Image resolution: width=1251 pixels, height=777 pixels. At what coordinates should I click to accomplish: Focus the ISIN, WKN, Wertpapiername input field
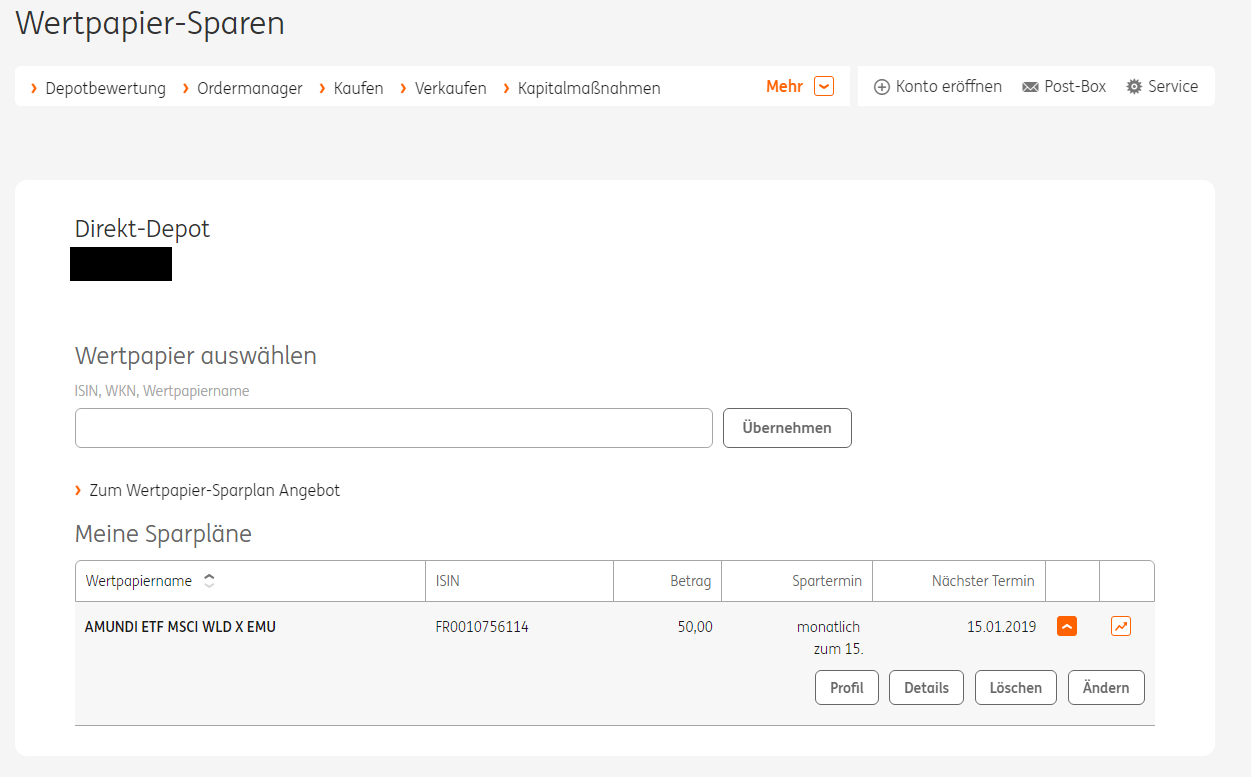394,428
